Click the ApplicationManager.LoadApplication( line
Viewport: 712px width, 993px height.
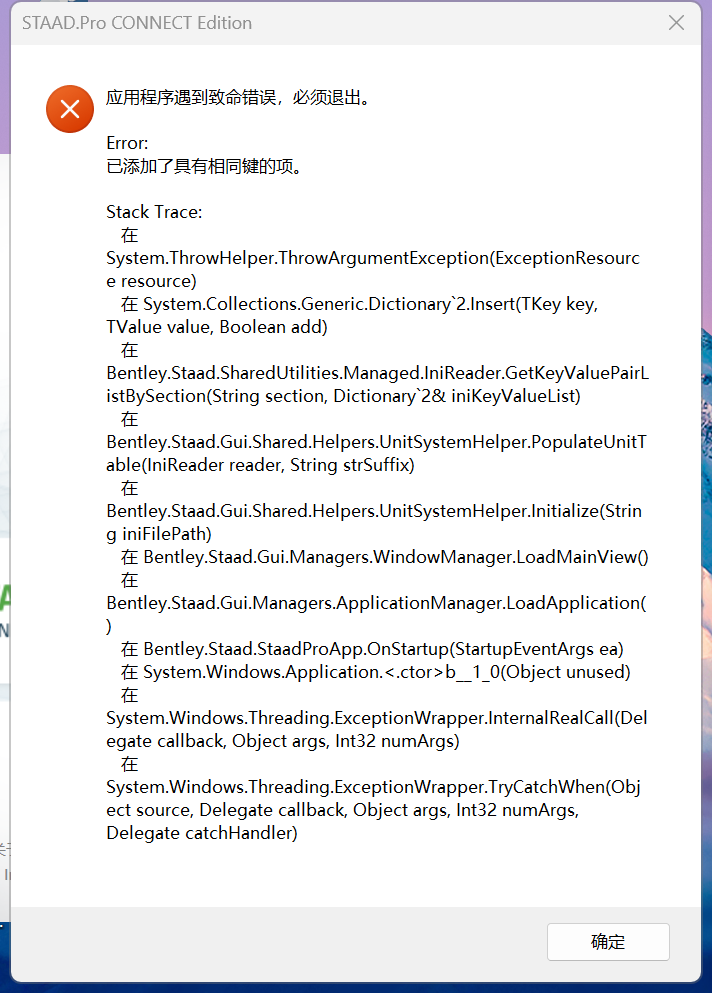(x=376, y=603)
